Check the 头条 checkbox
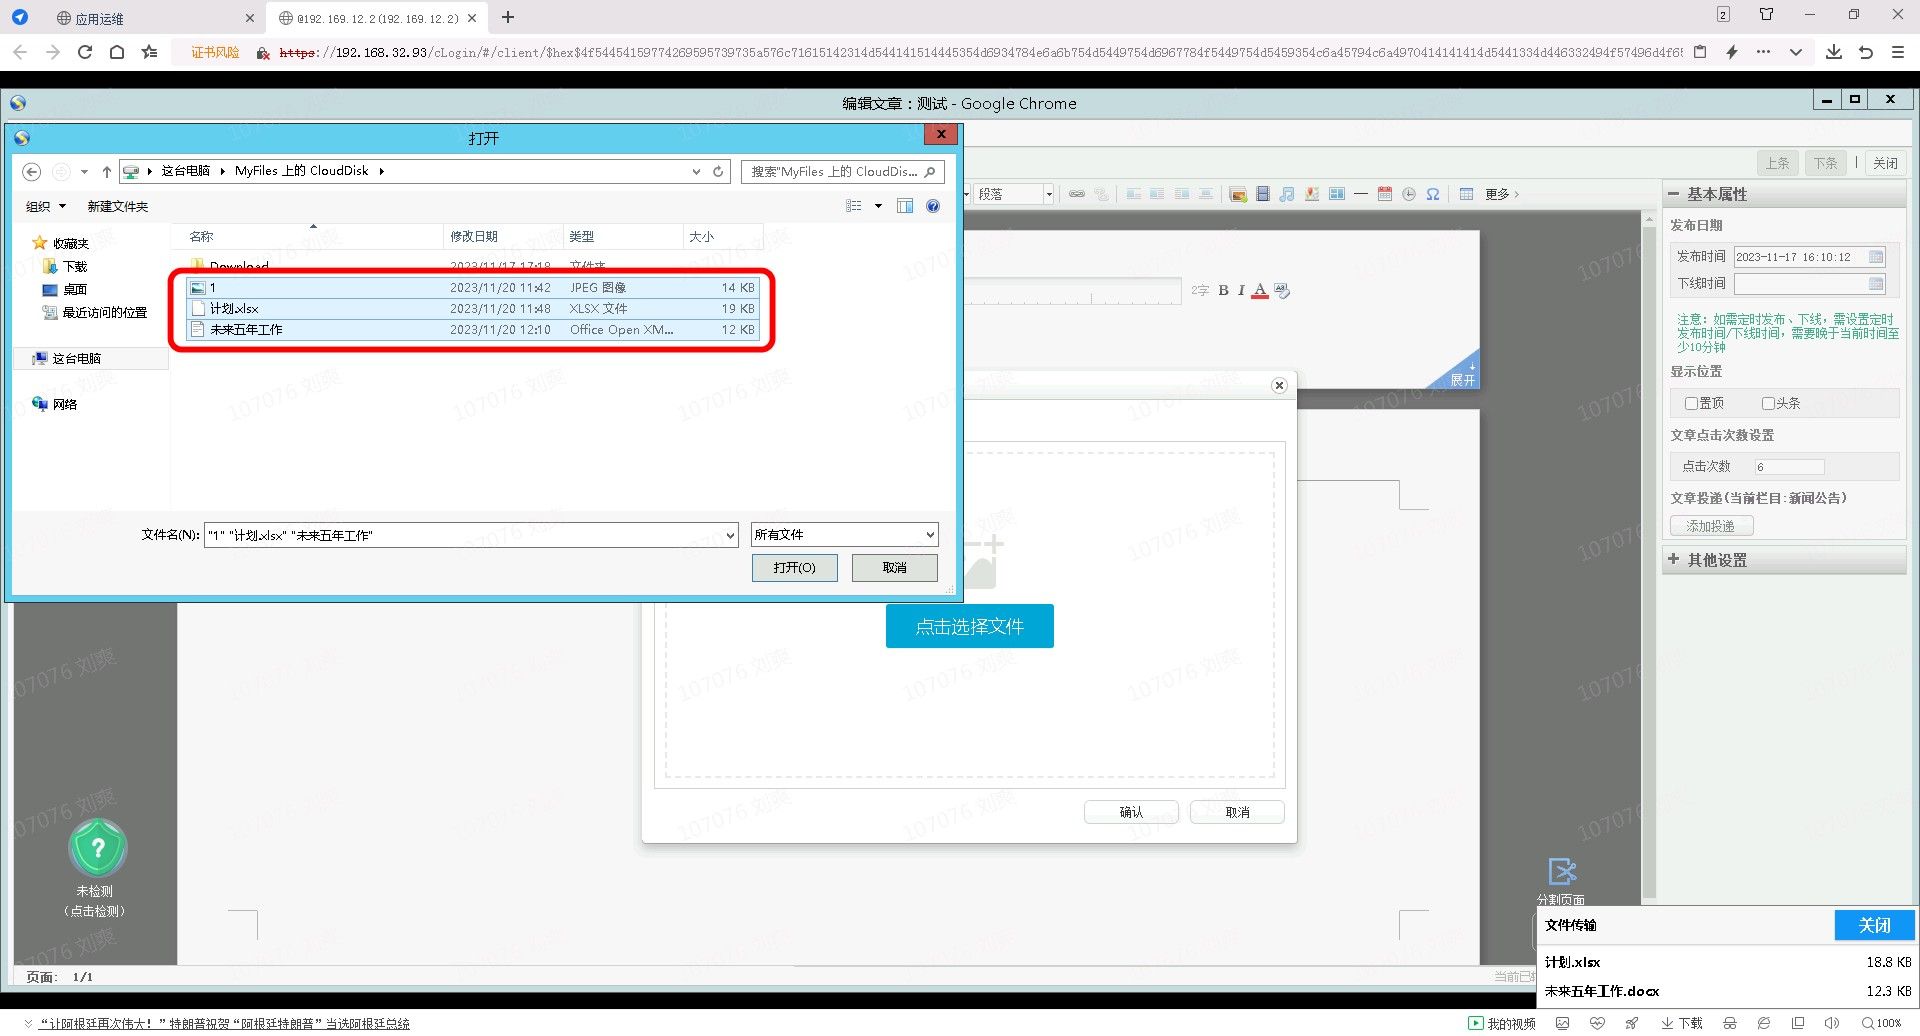The width and height of the screenshot is (1920, 1036). (x=1768, y=404)
